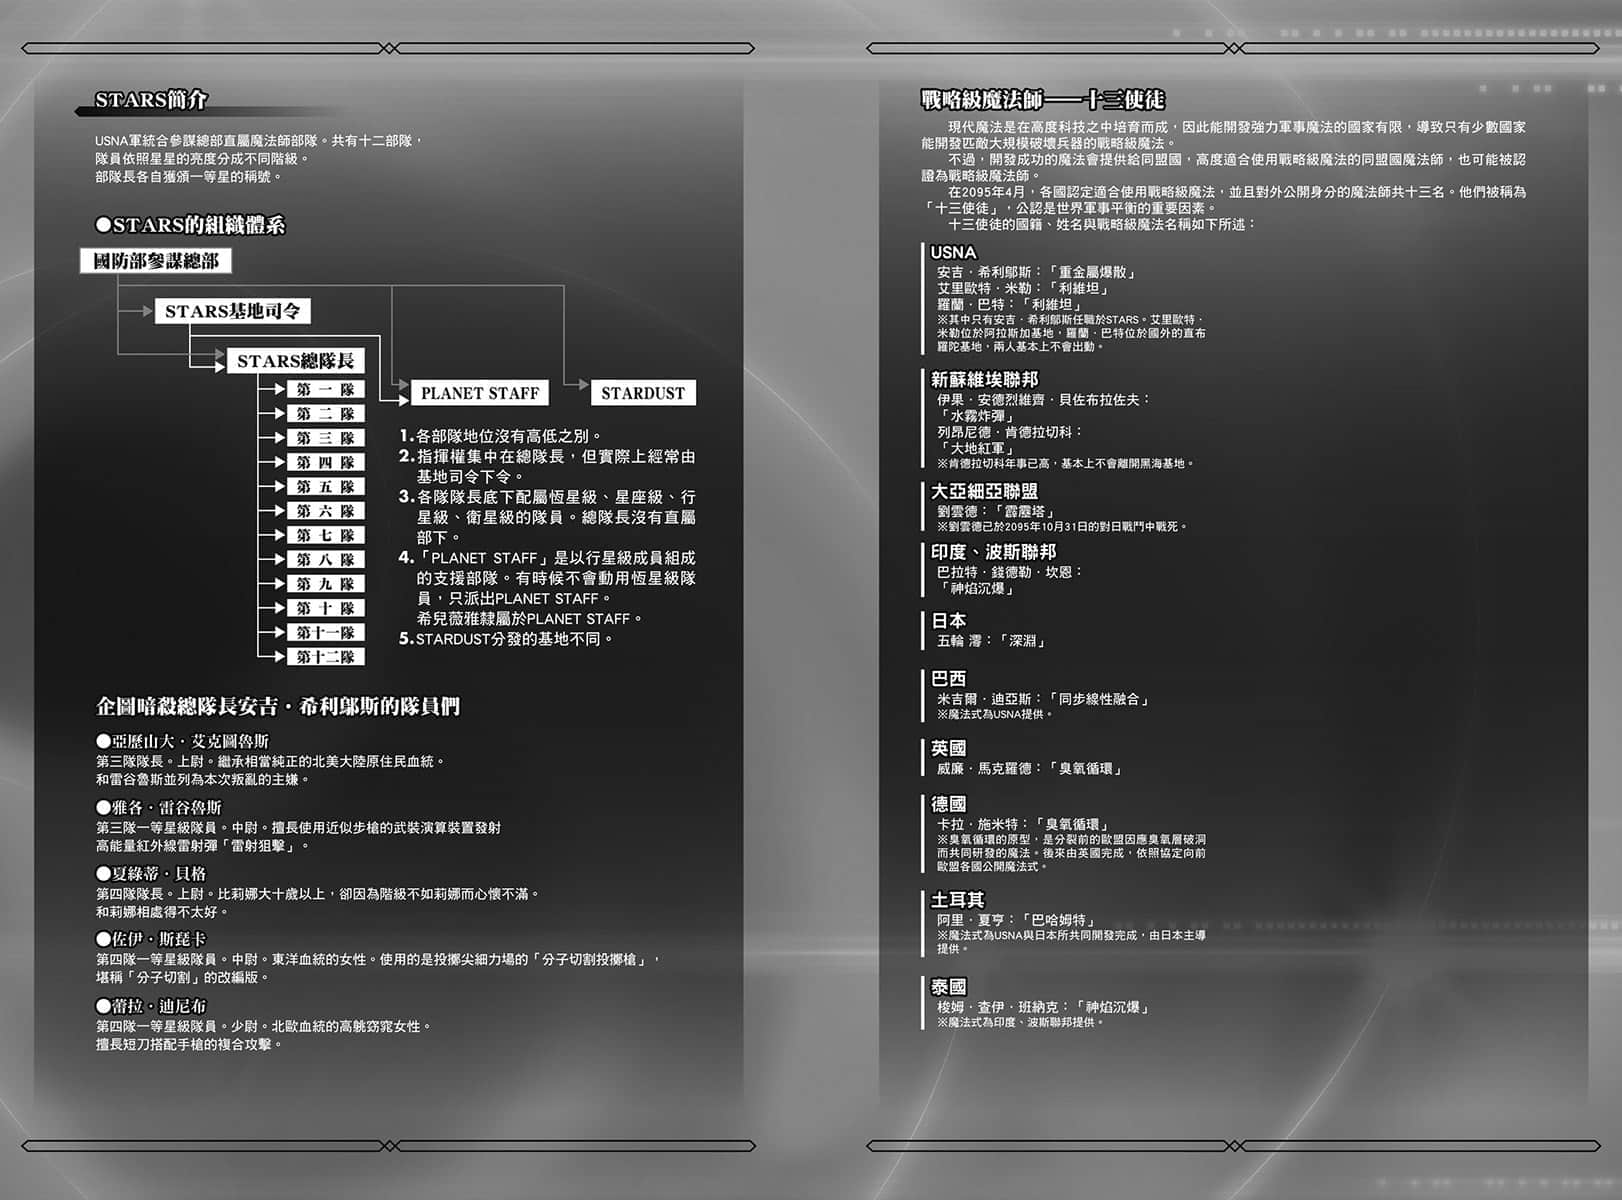Click the '第六隊' box

click(326, 511)
